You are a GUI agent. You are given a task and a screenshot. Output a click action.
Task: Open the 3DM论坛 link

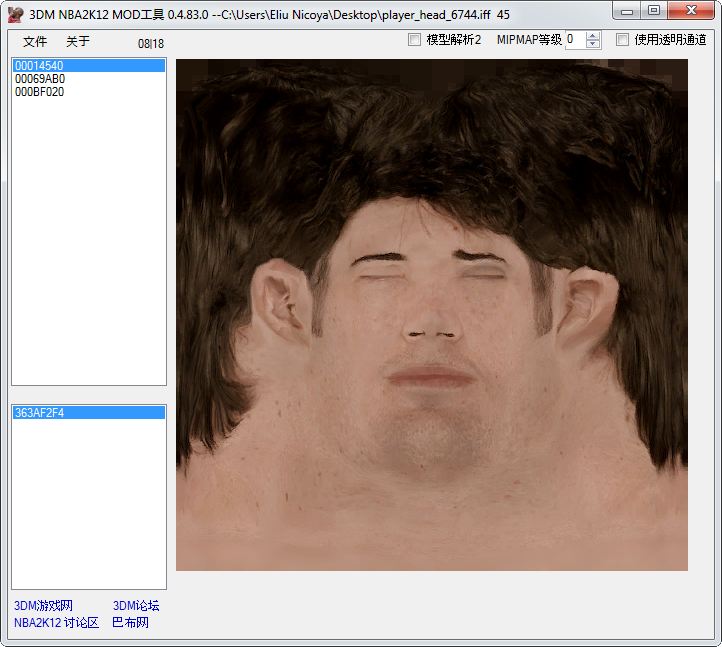[x=136, y=606]
